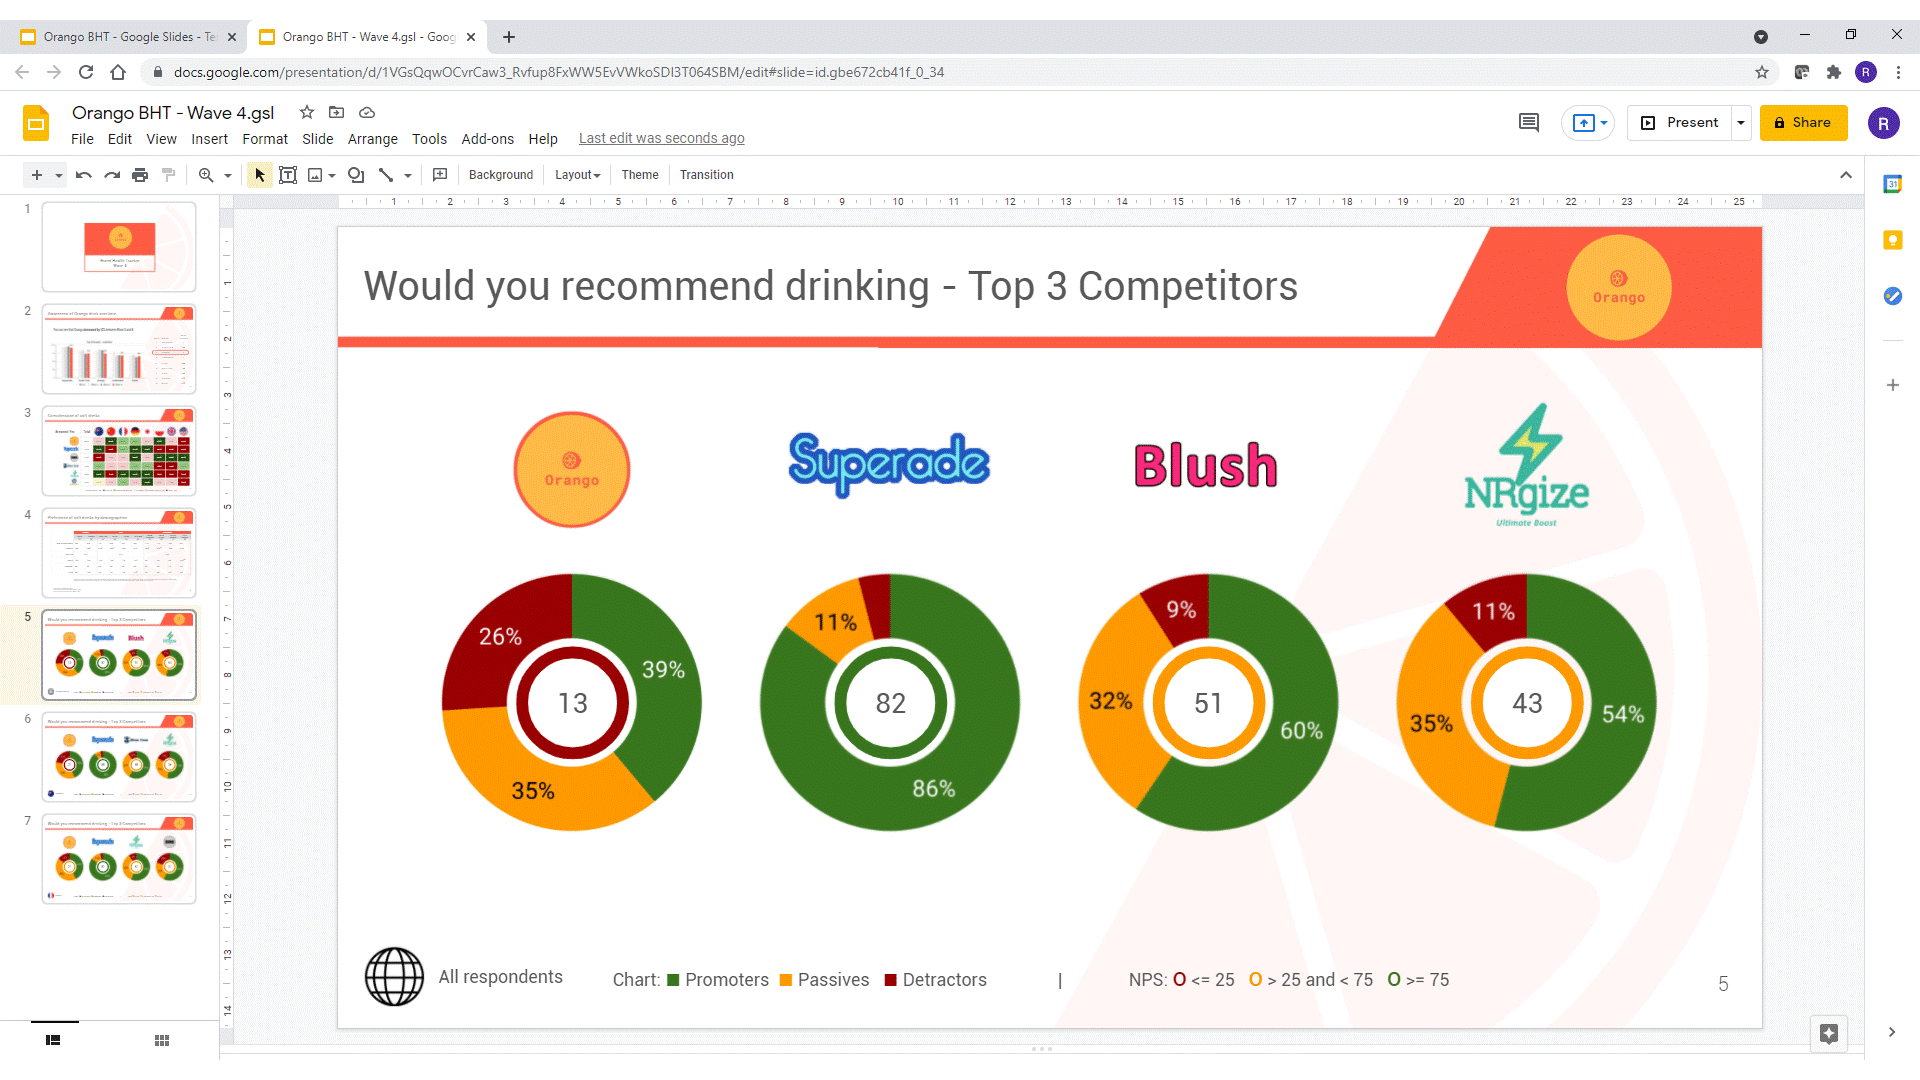Click the Transition button

click(x=707, y=175)
